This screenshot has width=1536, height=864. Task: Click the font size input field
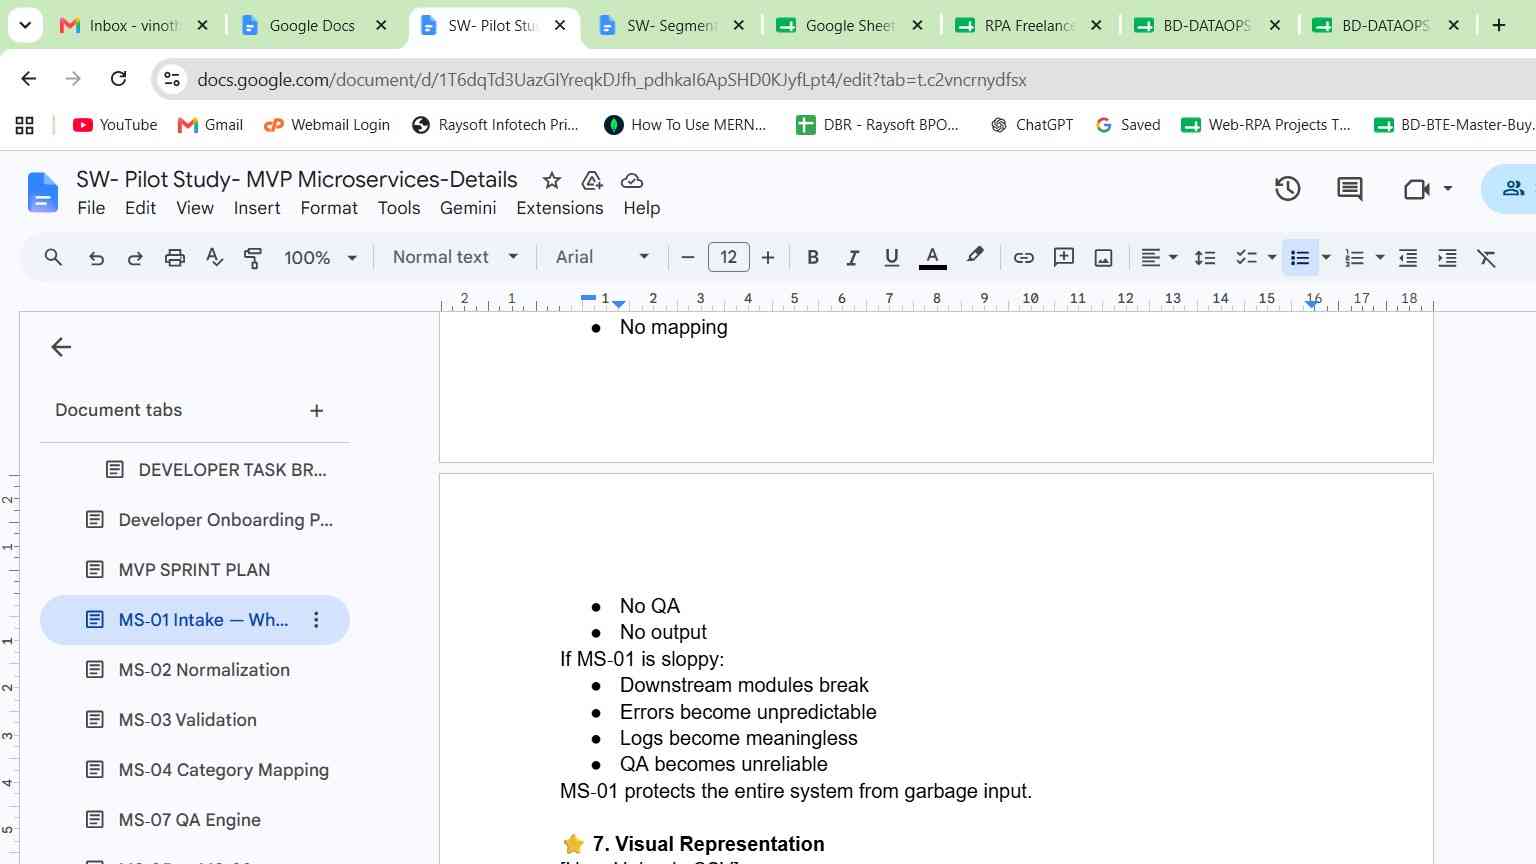[x=728, y=257]
